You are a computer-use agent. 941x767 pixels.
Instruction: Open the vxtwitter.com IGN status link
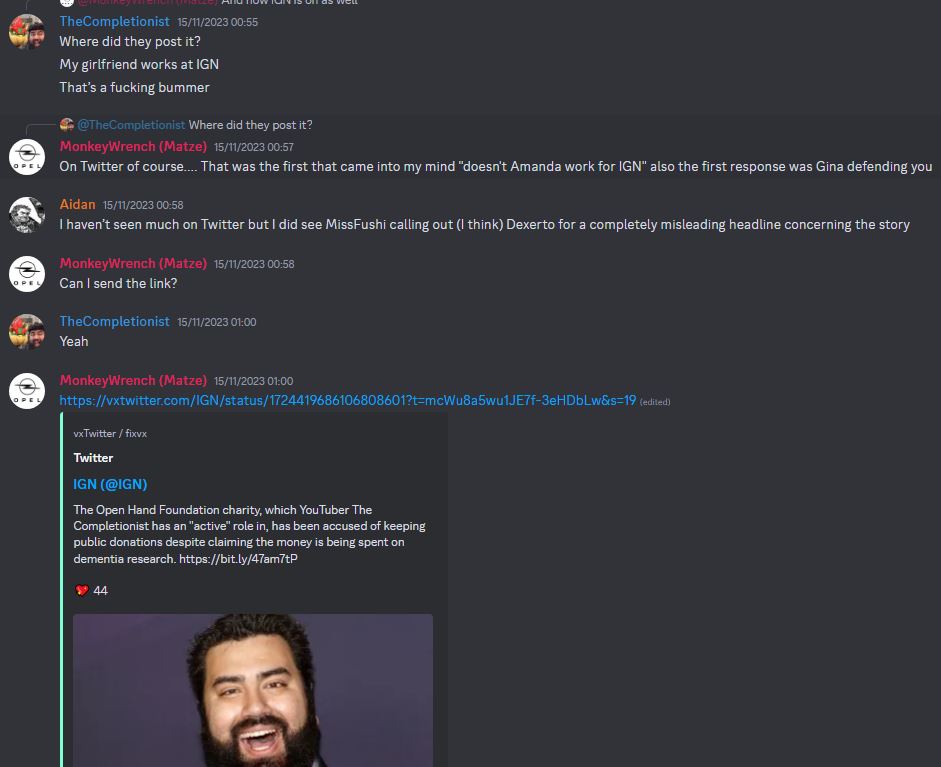(347, 400)
